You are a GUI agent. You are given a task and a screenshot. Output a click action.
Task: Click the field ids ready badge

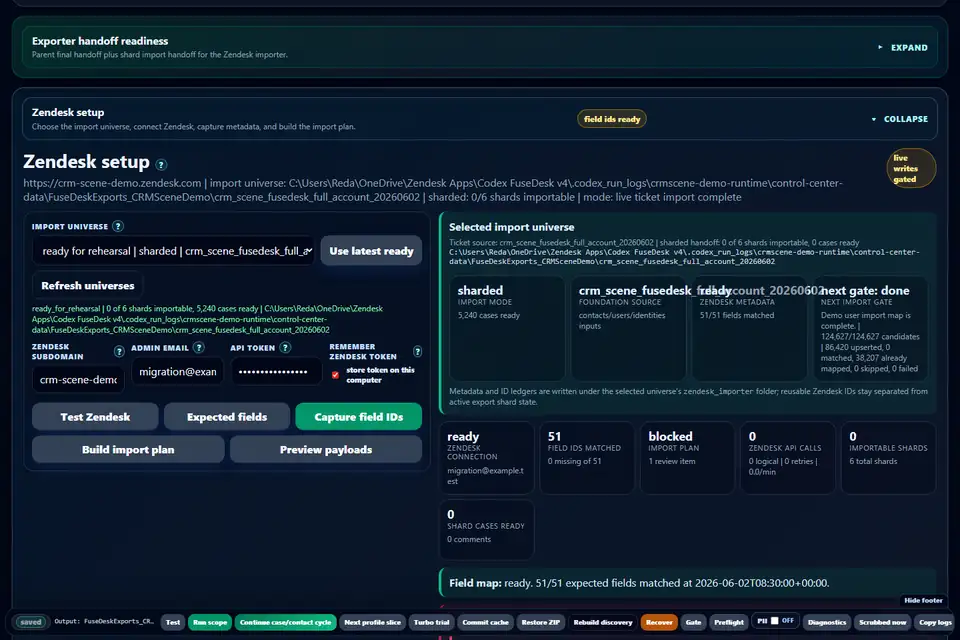point(612,119)
